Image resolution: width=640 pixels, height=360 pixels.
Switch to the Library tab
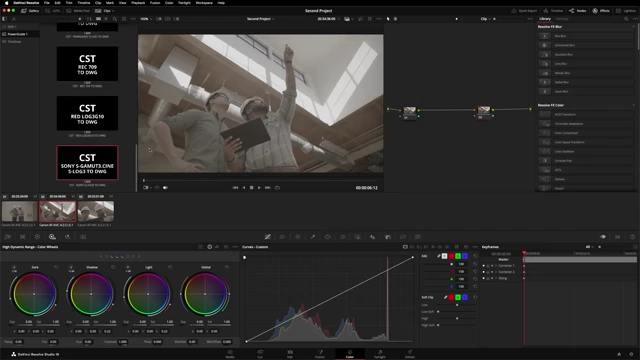[x=545, y=19]
